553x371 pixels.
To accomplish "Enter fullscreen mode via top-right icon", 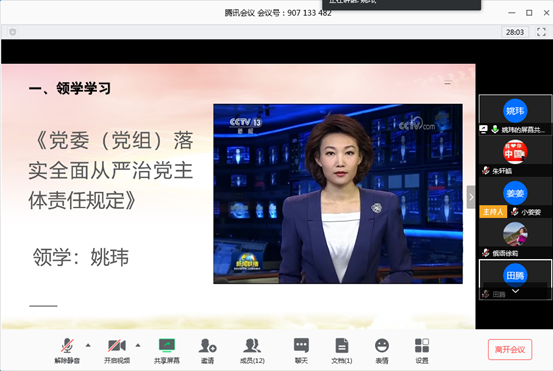I will 541,32.
